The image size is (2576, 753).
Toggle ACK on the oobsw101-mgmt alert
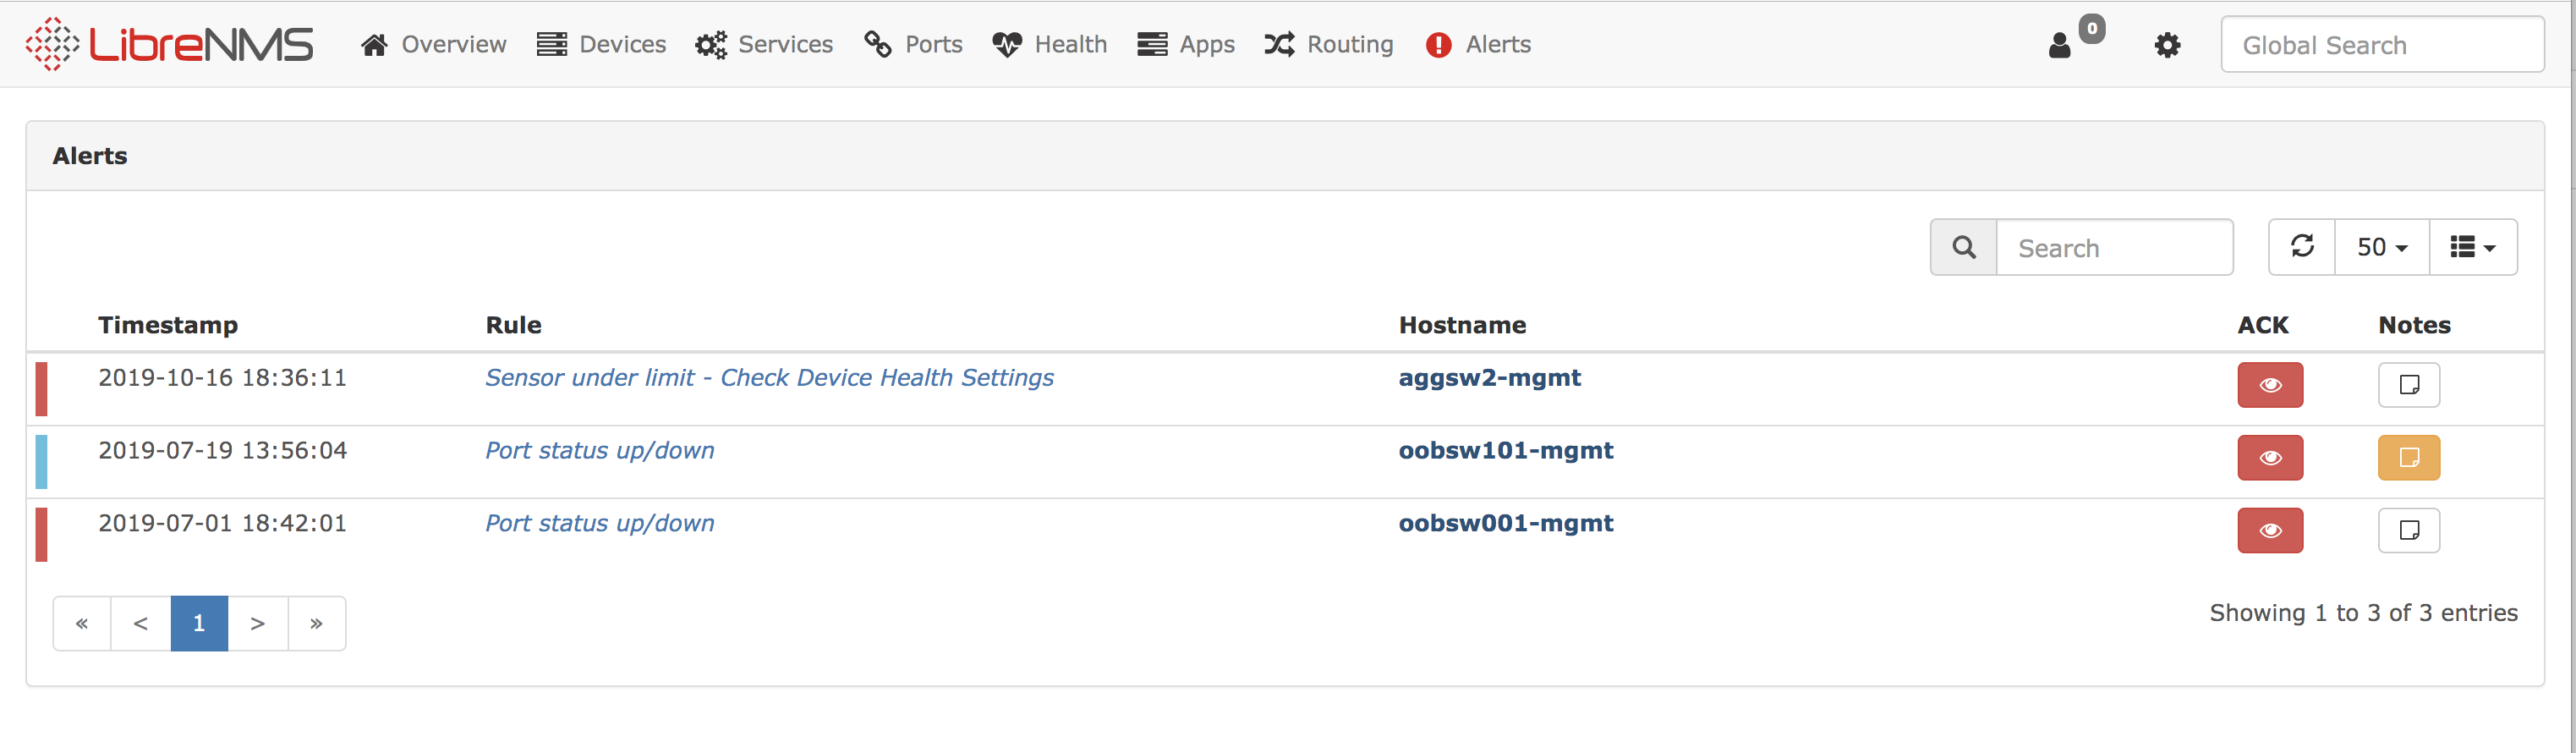click(2269, 458)
